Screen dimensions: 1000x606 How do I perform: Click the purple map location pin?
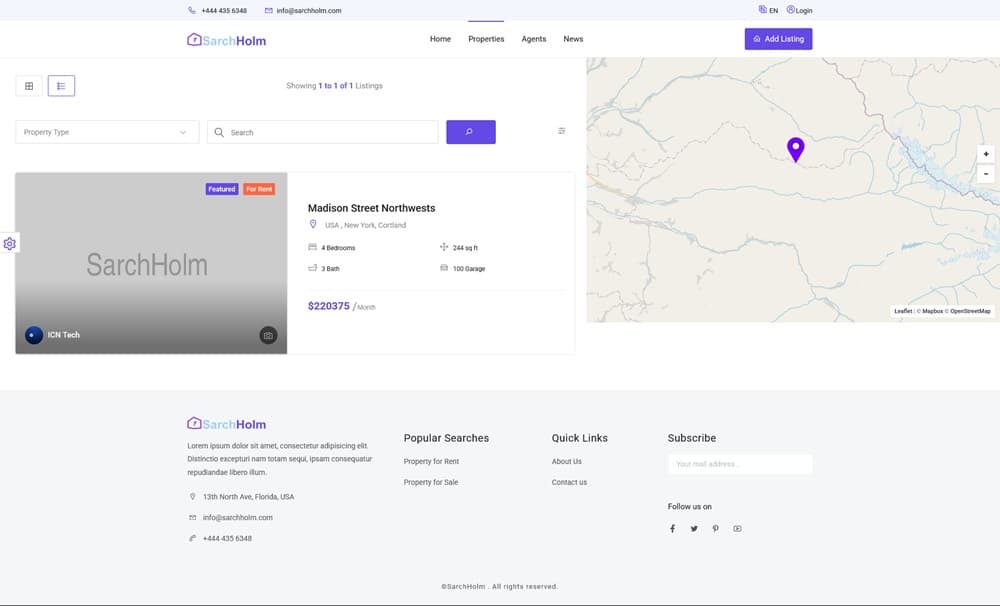pyautogui.click(x=795, y=149)
